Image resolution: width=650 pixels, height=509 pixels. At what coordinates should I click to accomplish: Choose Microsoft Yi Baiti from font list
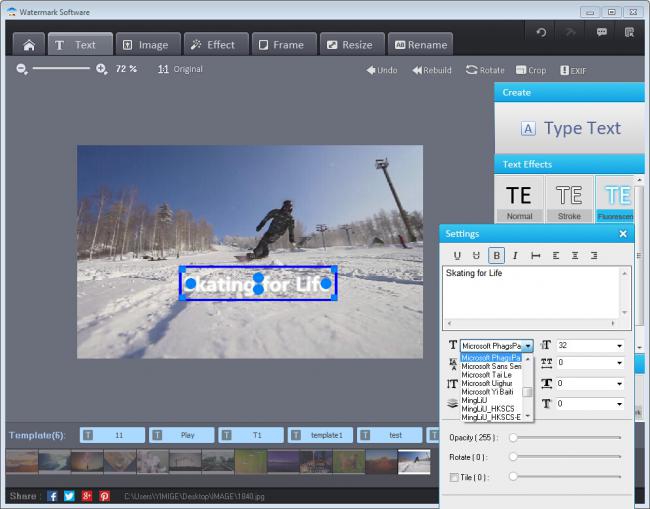[x=491, y=392]
